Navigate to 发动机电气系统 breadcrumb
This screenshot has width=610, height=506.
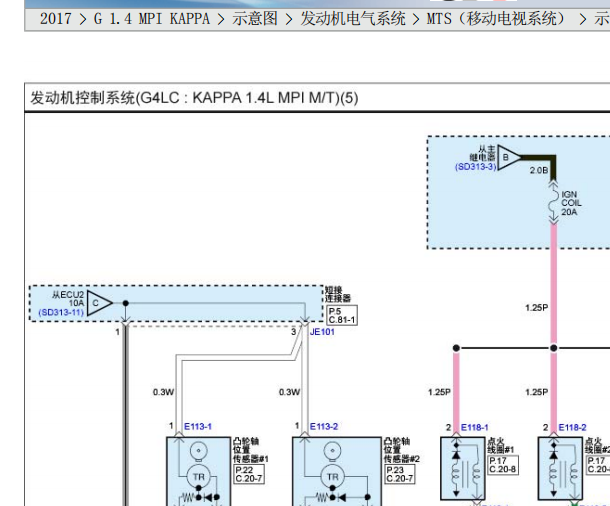click(352, 19)
